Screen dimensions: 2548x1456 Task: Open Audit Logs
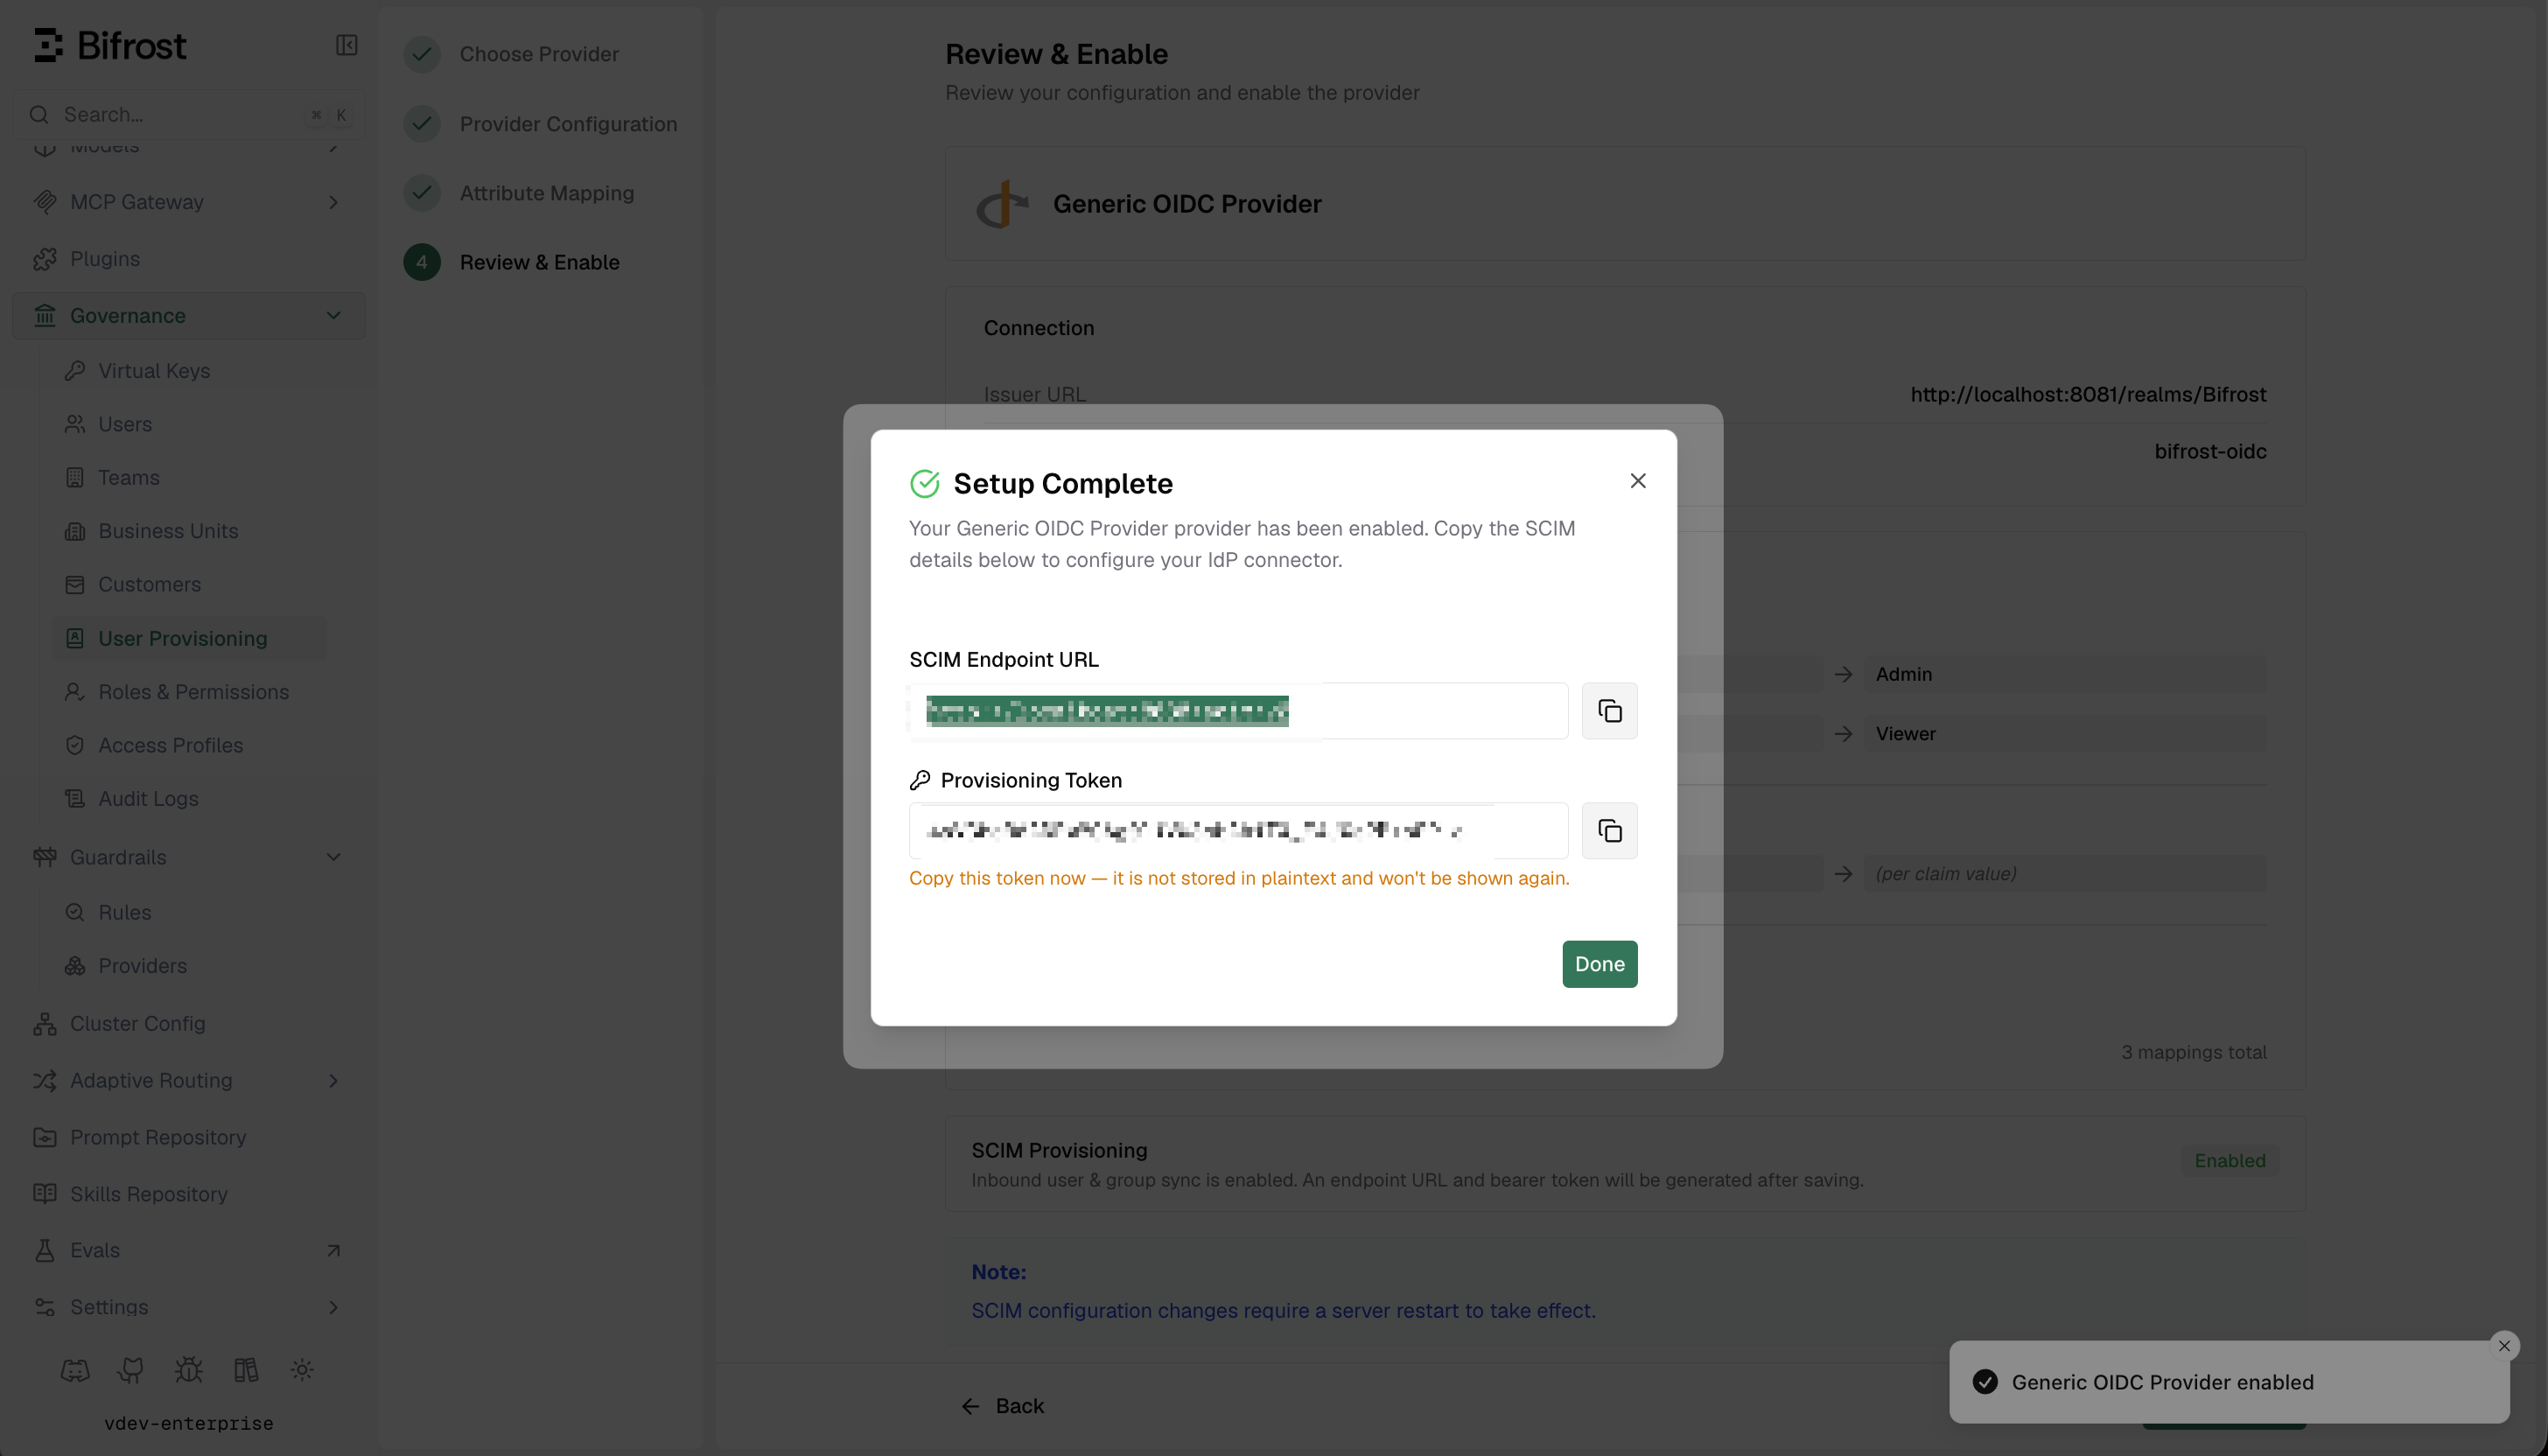click(x=190, y=799)
